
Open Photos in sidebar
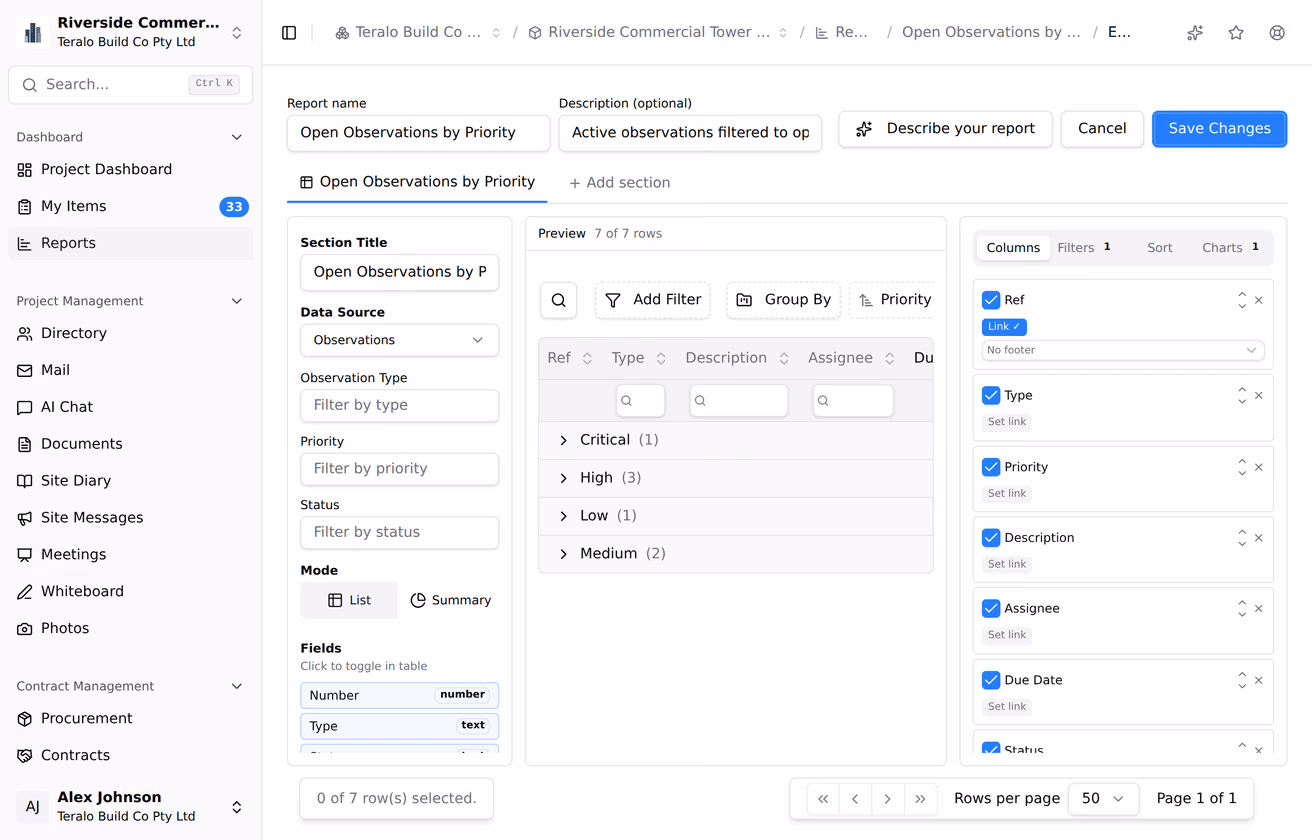[x=130, y=629]
